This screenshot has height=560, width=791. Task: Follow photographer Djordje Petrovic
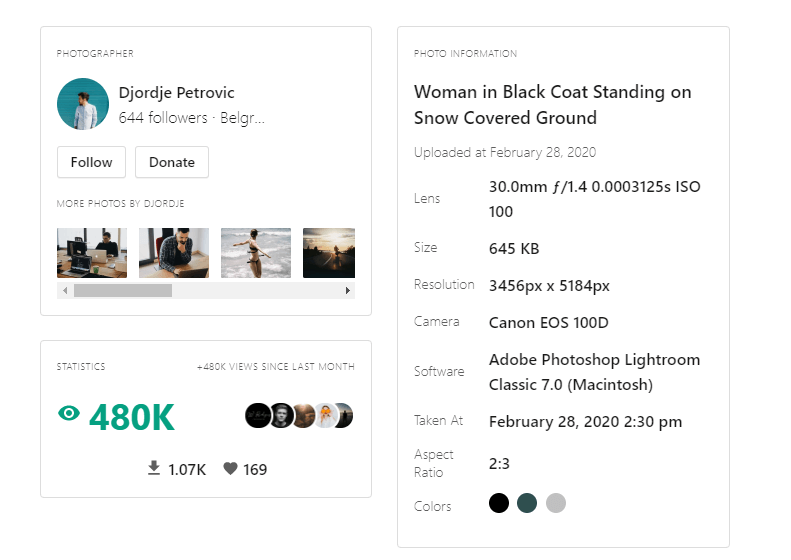[91, 162]
